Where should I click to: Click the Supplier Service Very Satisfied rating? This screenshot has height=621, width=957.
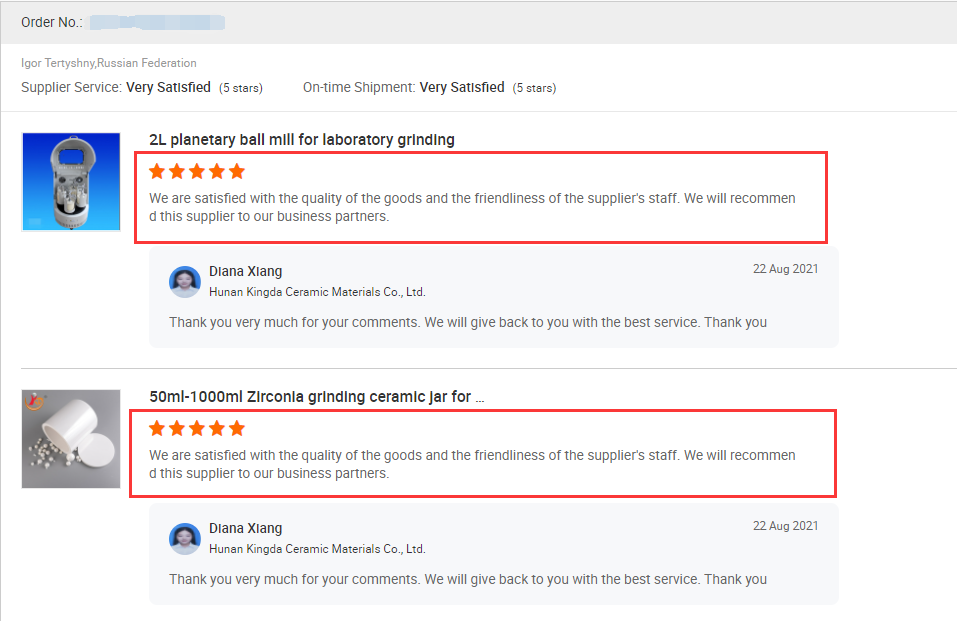coord(168,87)
